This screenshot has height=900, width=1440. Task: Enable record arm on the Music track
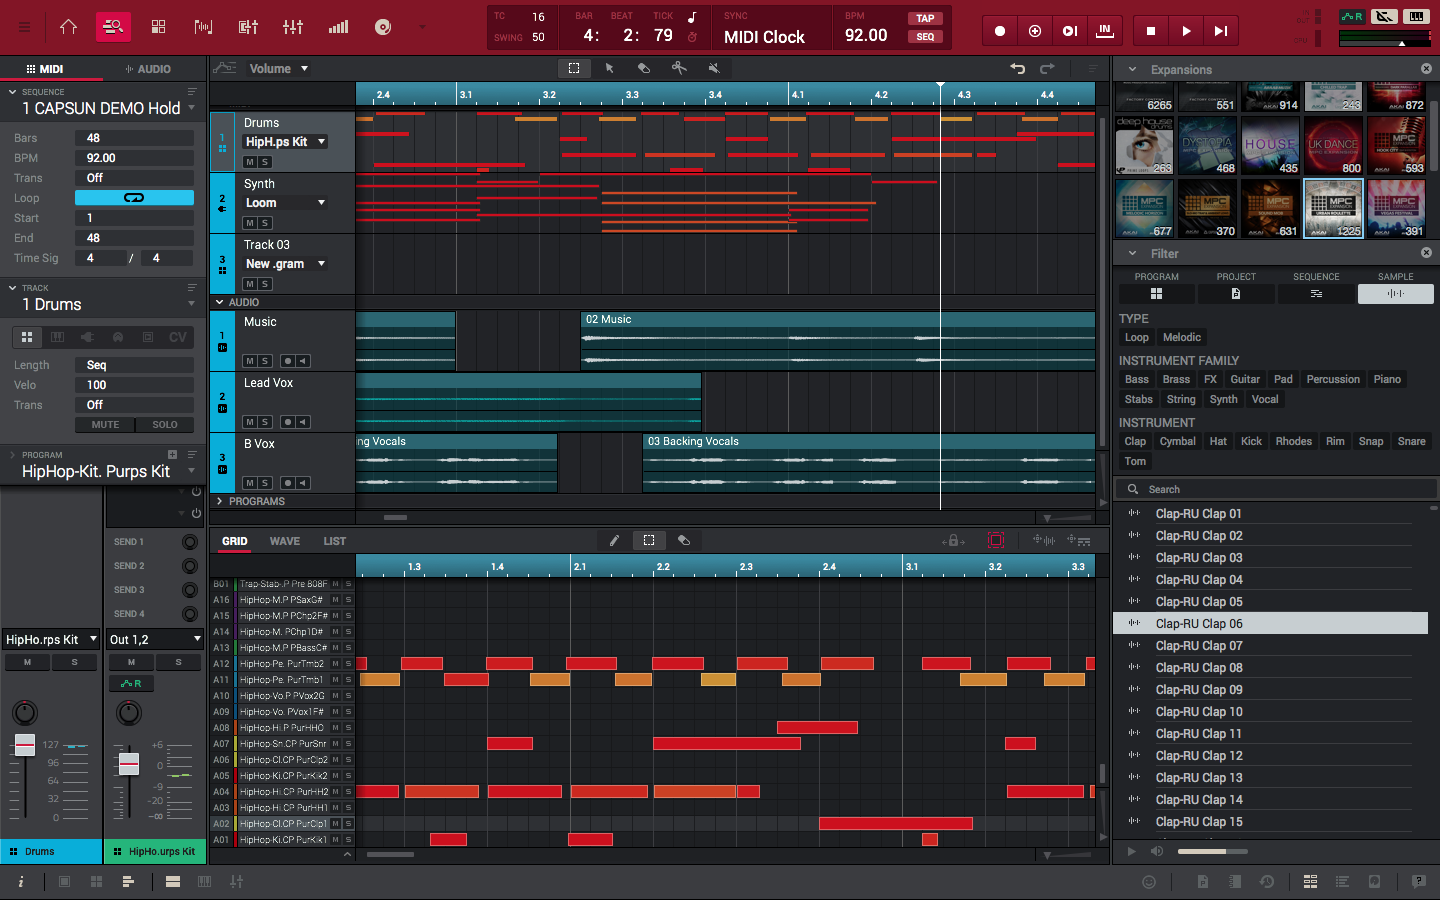286,361
